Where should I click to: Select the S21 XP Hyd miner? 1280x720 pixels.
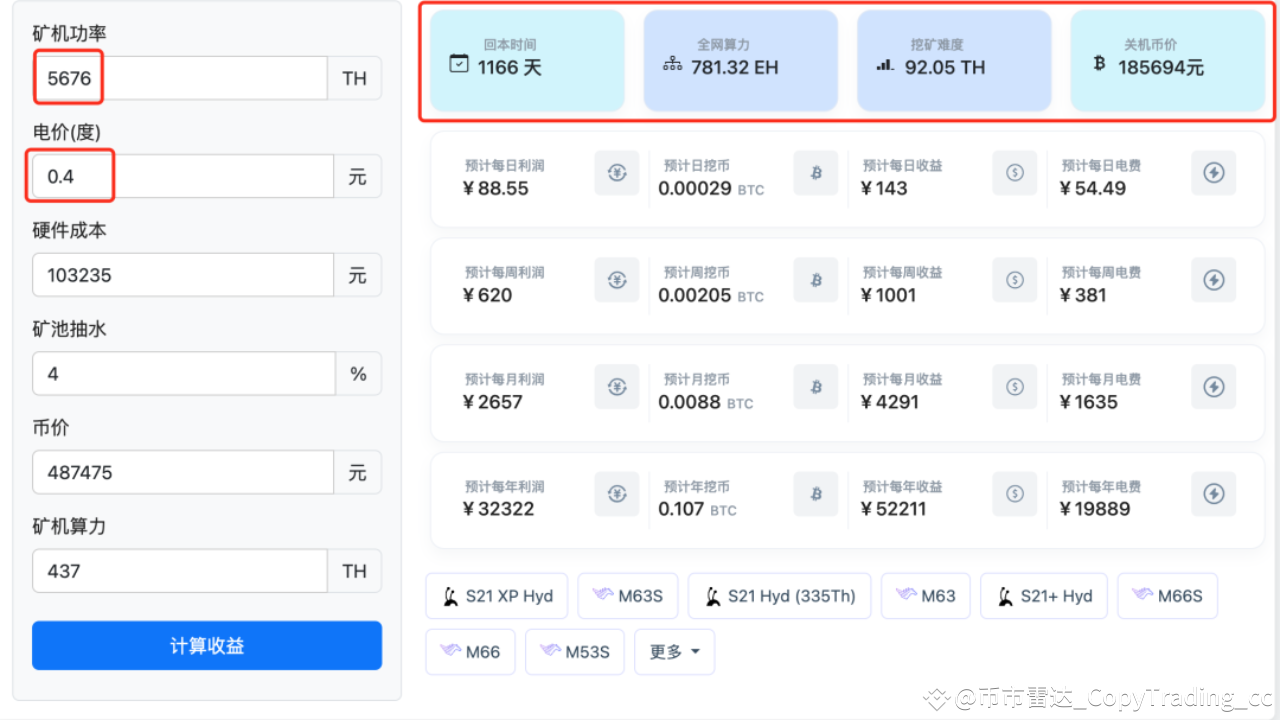click(497, 595)
